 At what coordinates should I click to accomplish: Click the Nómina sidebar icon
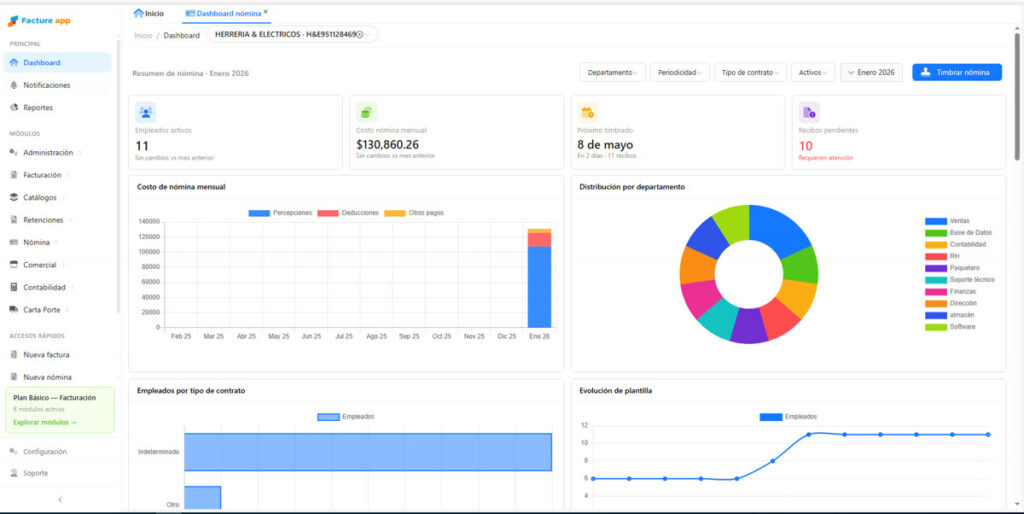(x=14, y=242)
